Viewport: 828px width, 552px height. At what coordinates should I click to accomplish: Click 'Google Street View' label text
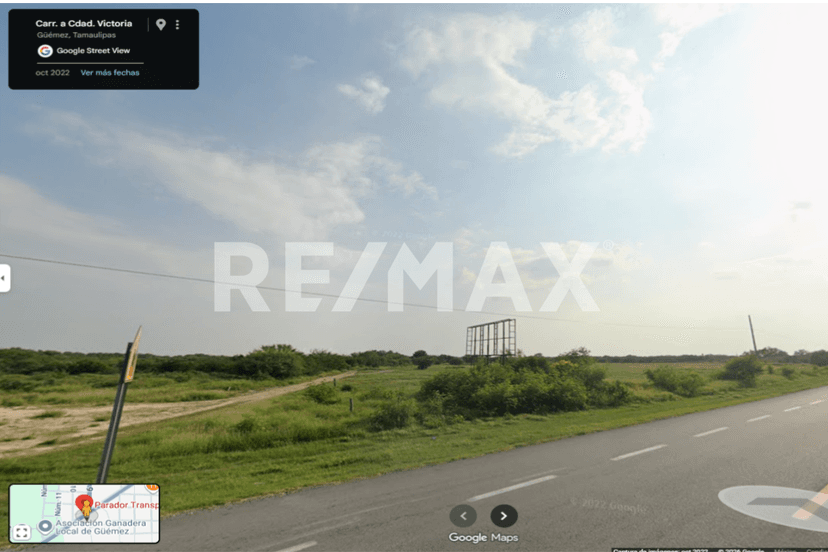pyautogui.click(x=93, y=51)
